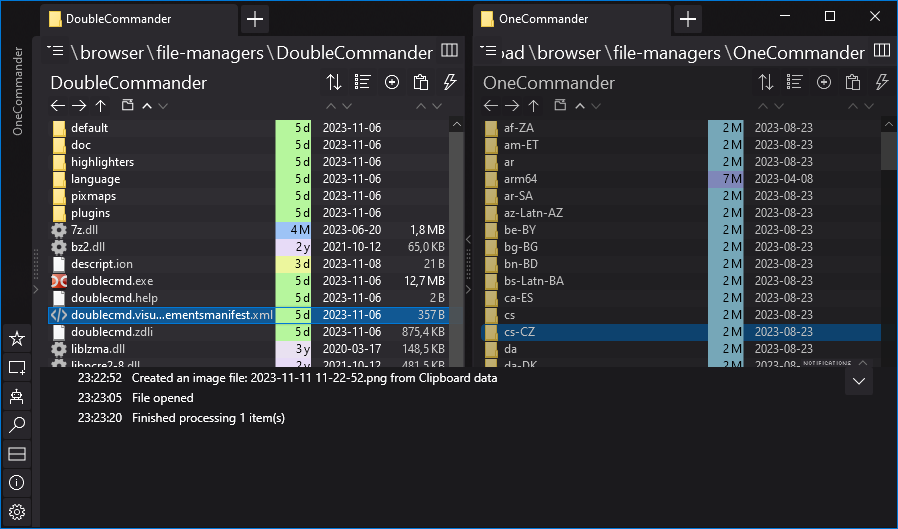Screen dimensions: 898x529
Task: Collapse the log panel with chevron button
Action: pos(859,381)
